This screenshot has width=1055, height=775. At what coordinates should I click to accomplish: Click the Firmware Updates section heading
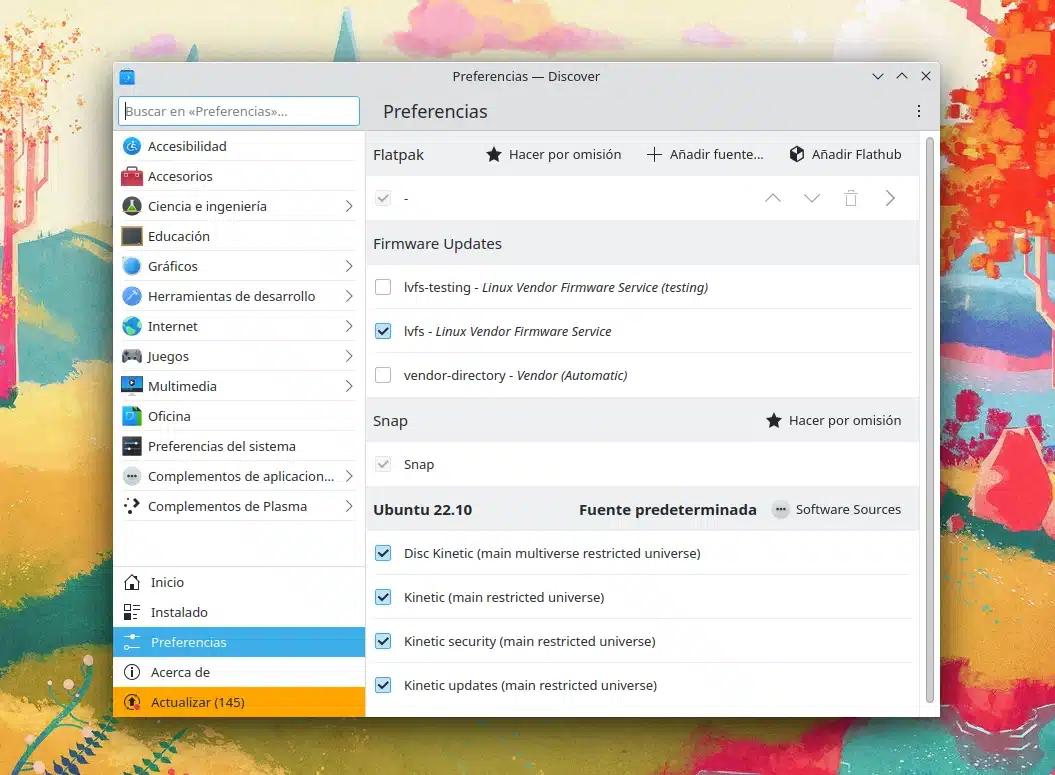pos(437,244)
